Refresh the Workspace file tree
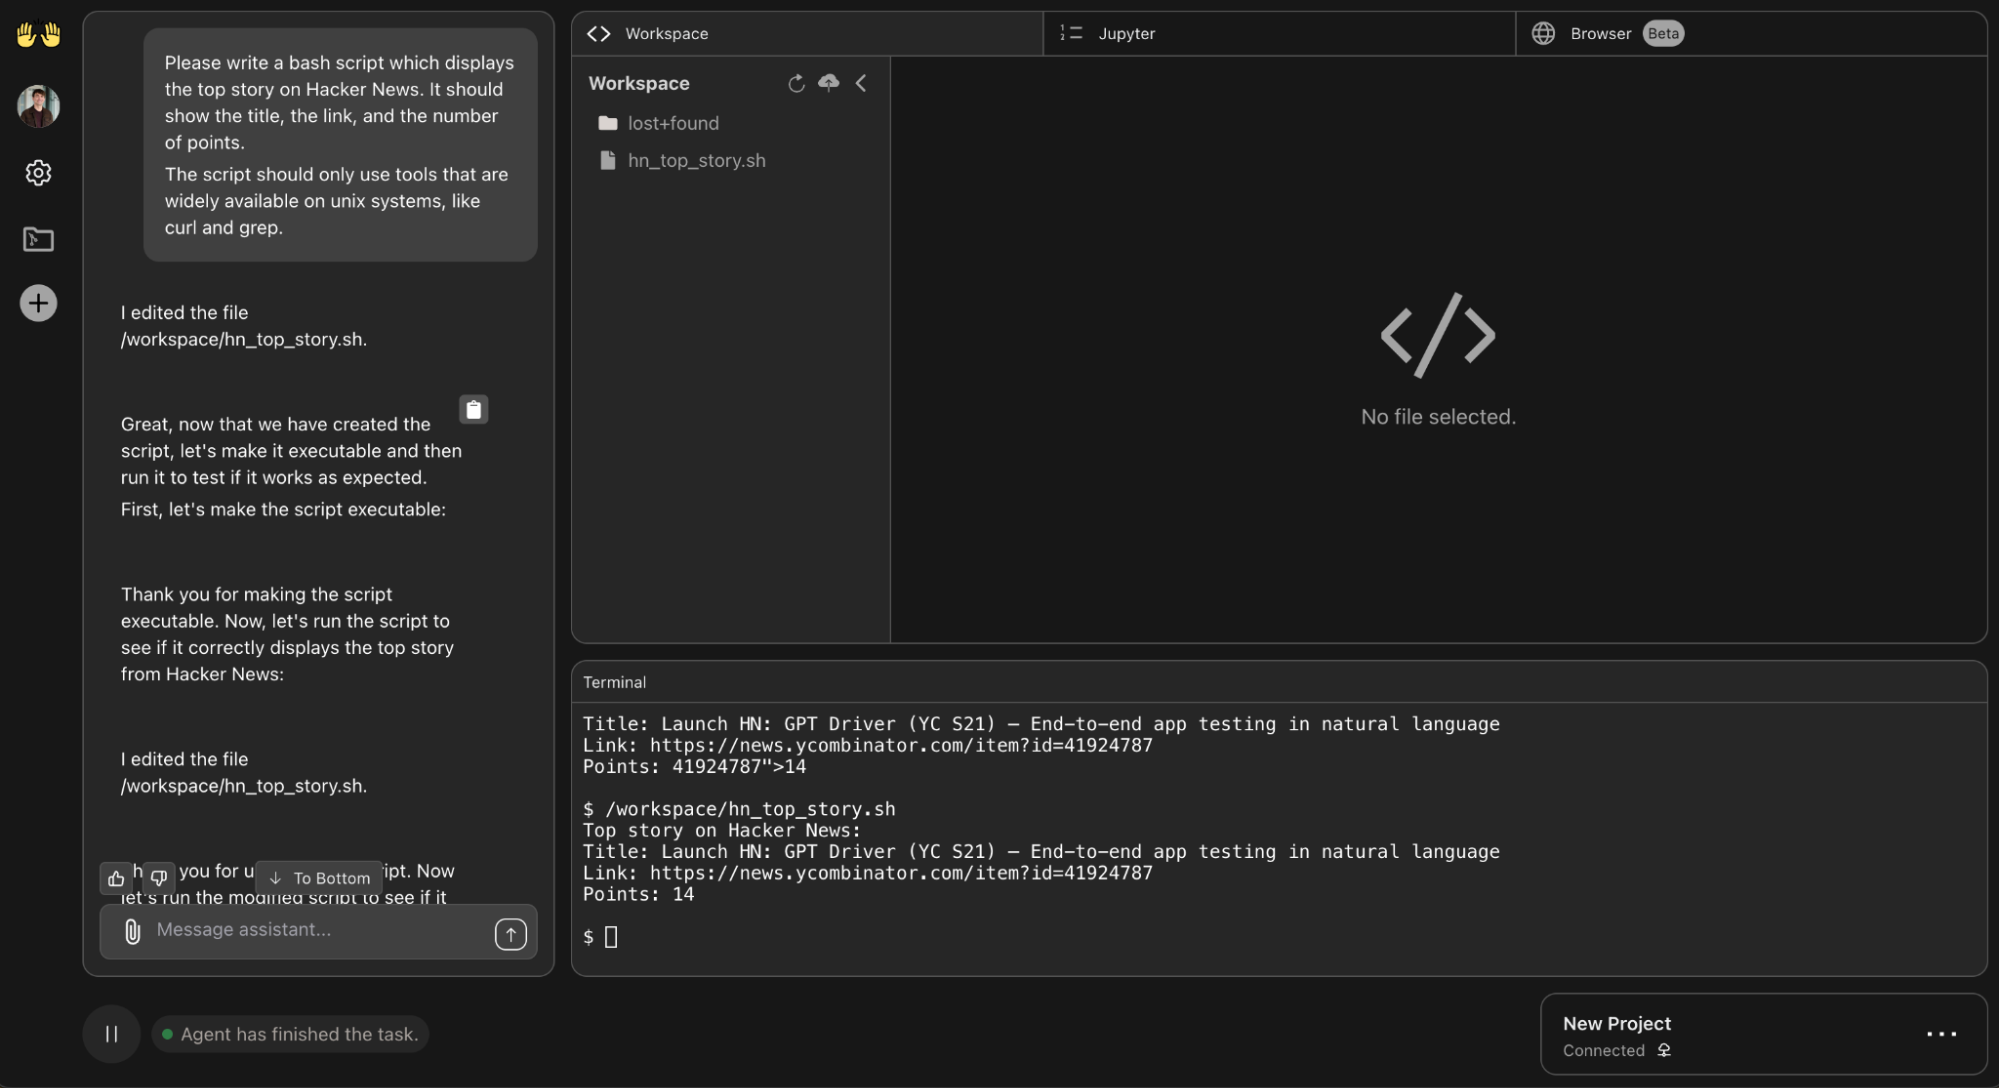Screen dimensions: 1999x1089 coord(795,83)
